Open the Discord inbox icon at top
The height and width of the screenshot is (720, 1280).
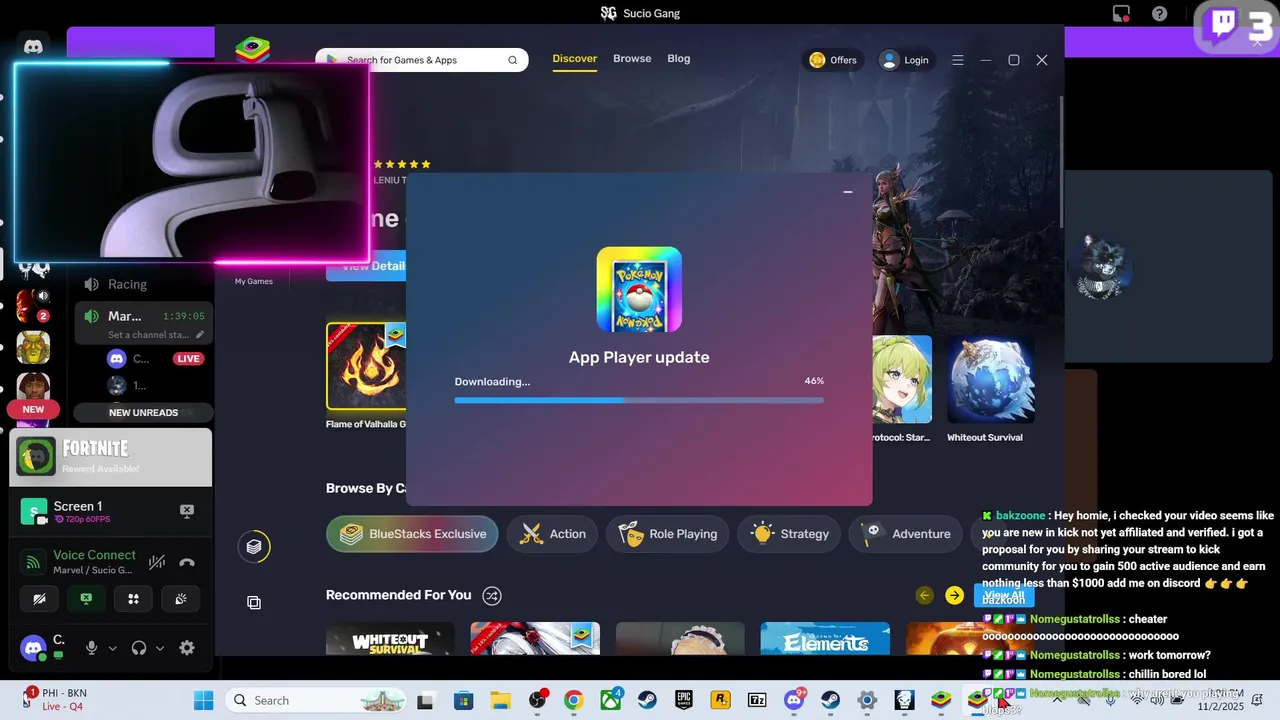click(x=1121, y=14)
